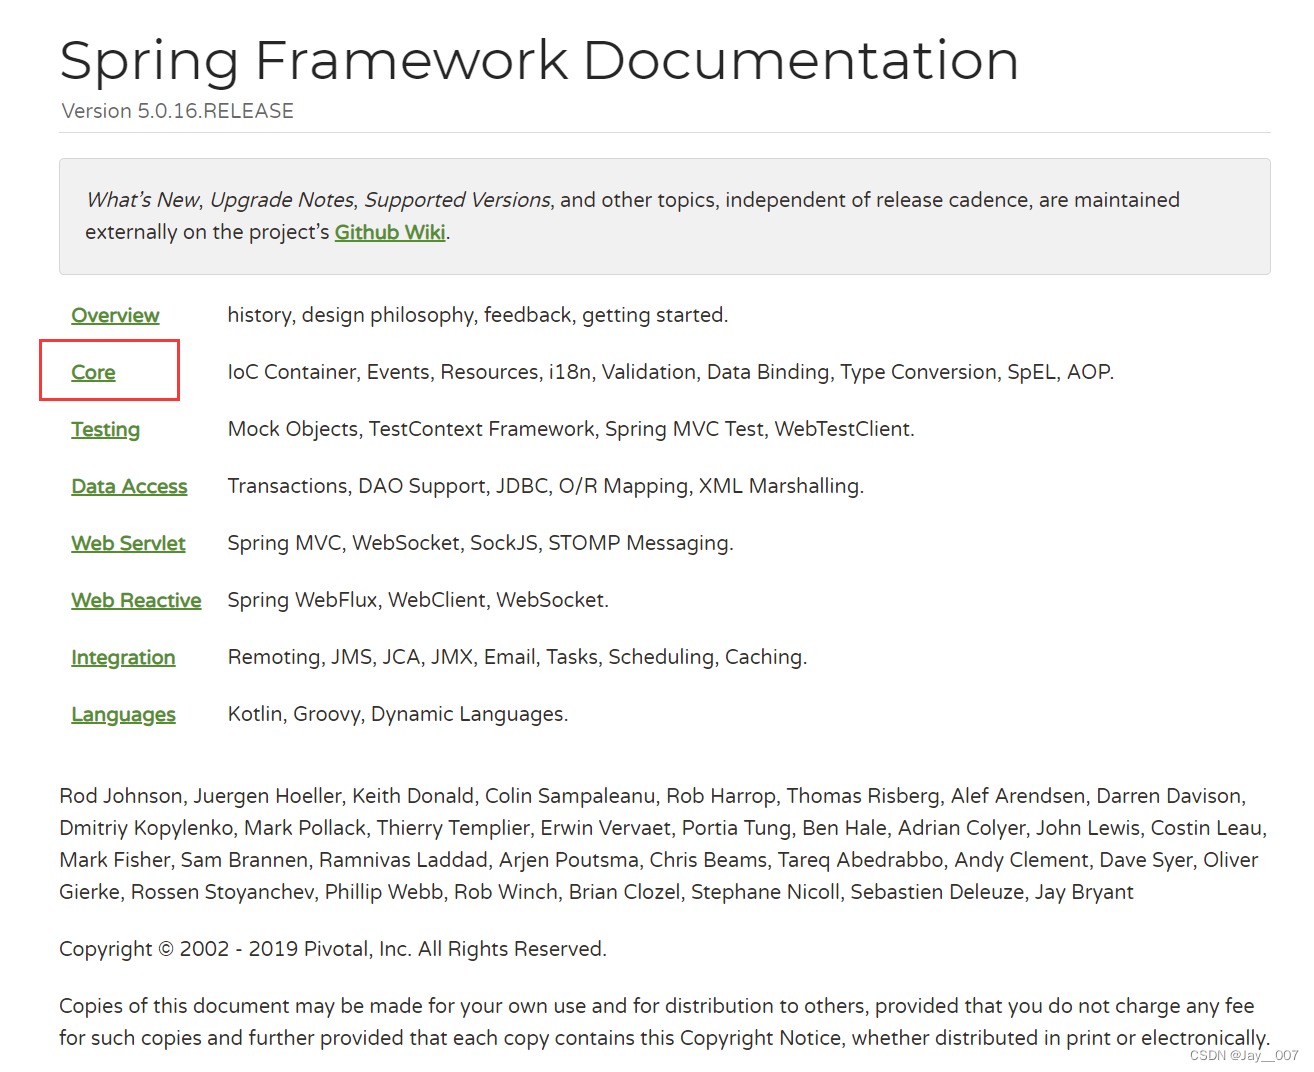Image resolution: width=1314 pixels, height=1072 pixels.
Task: Click the author line starting 'Dmitriy Kopylenko'
Action: [663, 828]
